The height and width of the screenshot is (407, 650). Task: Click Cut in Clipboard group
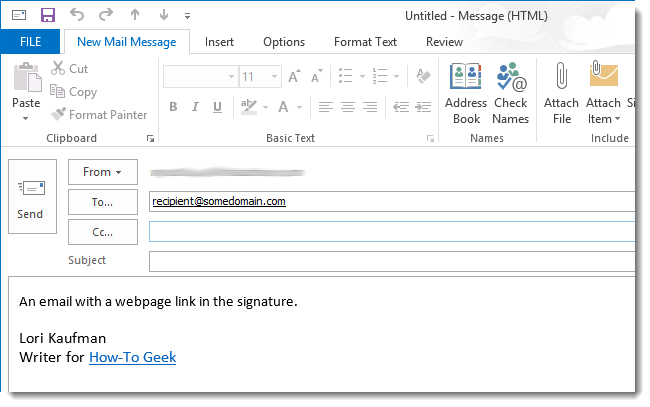70,68
